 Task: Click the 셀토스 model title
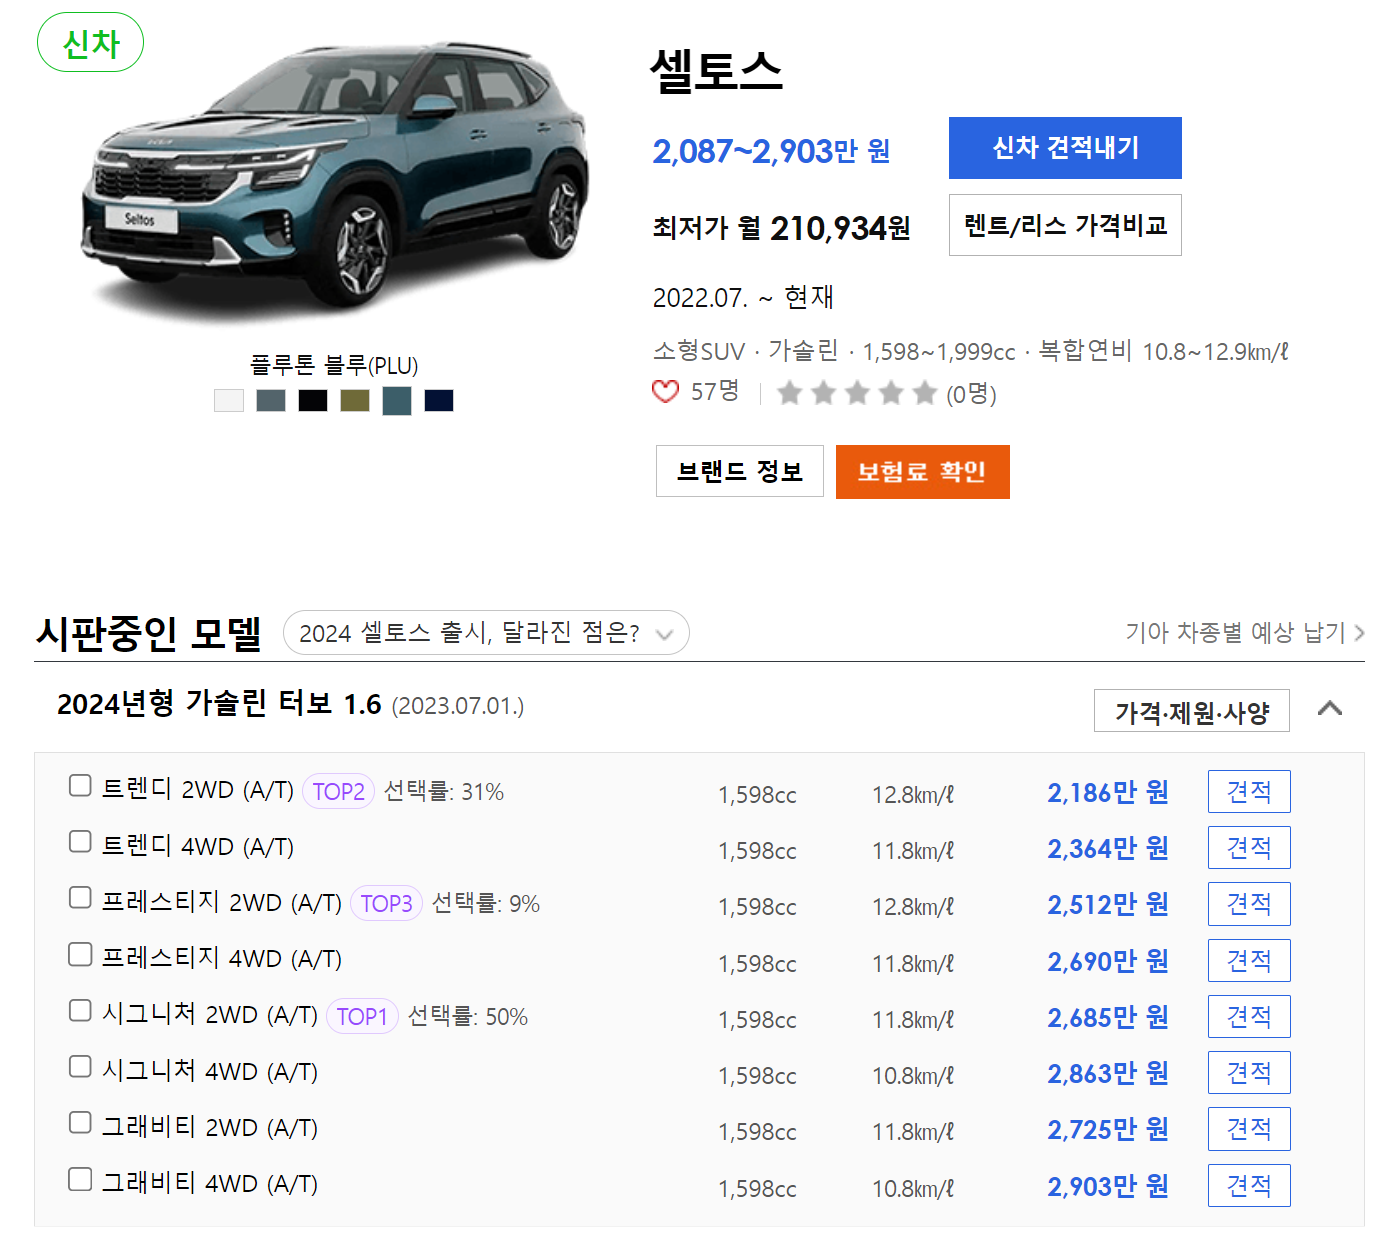[716, 71]
